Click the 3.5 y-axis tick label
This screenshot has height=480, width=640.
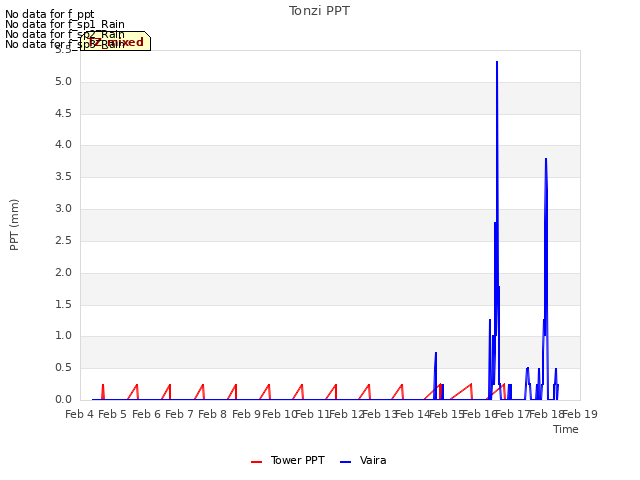coord(63,177)
